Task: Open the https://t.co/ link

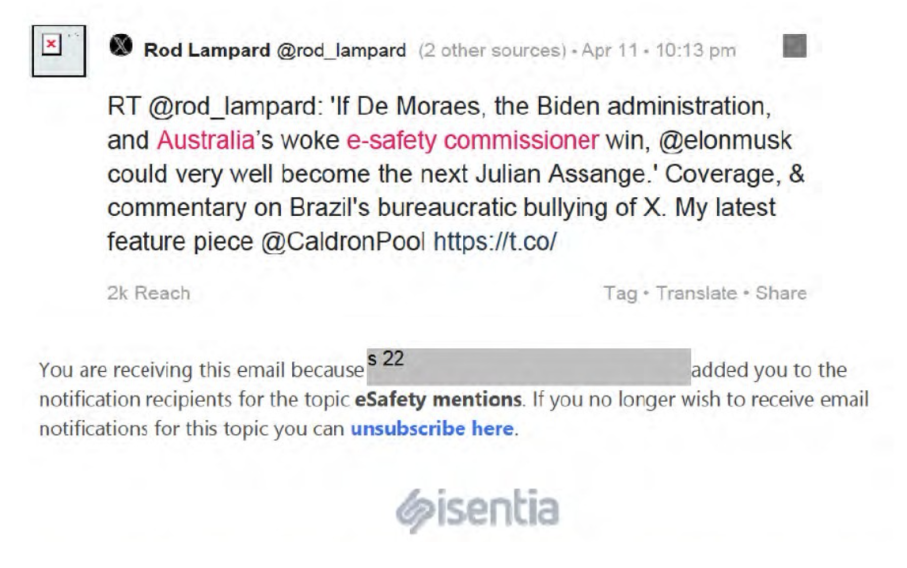Action: (x=496, y=243)
